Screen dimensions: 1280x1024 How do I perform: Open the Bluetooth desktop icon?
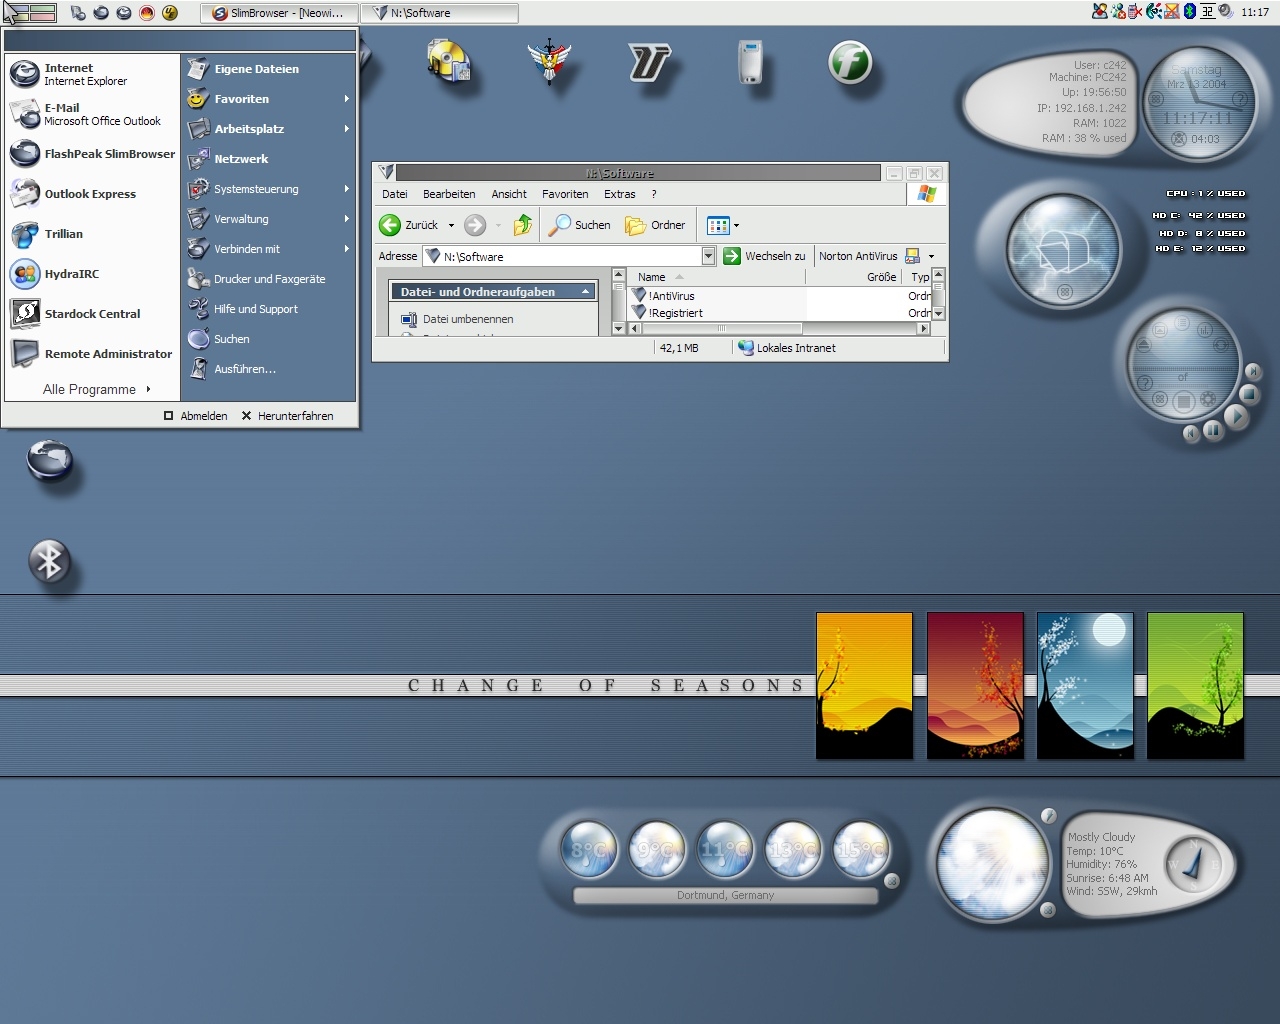49,561
